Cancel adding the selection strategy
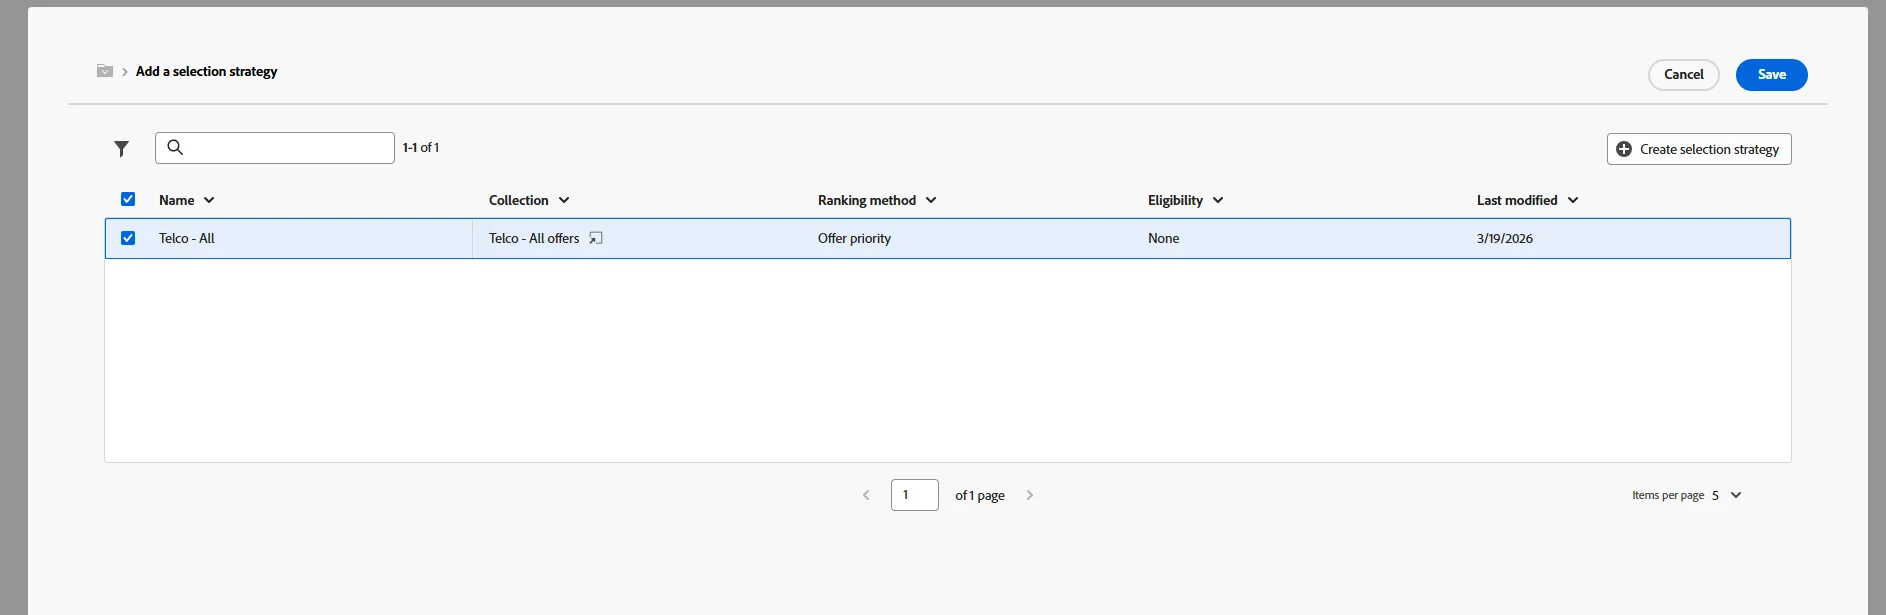The height and width of the screenshot is (615, 1886). point(1684,75)
